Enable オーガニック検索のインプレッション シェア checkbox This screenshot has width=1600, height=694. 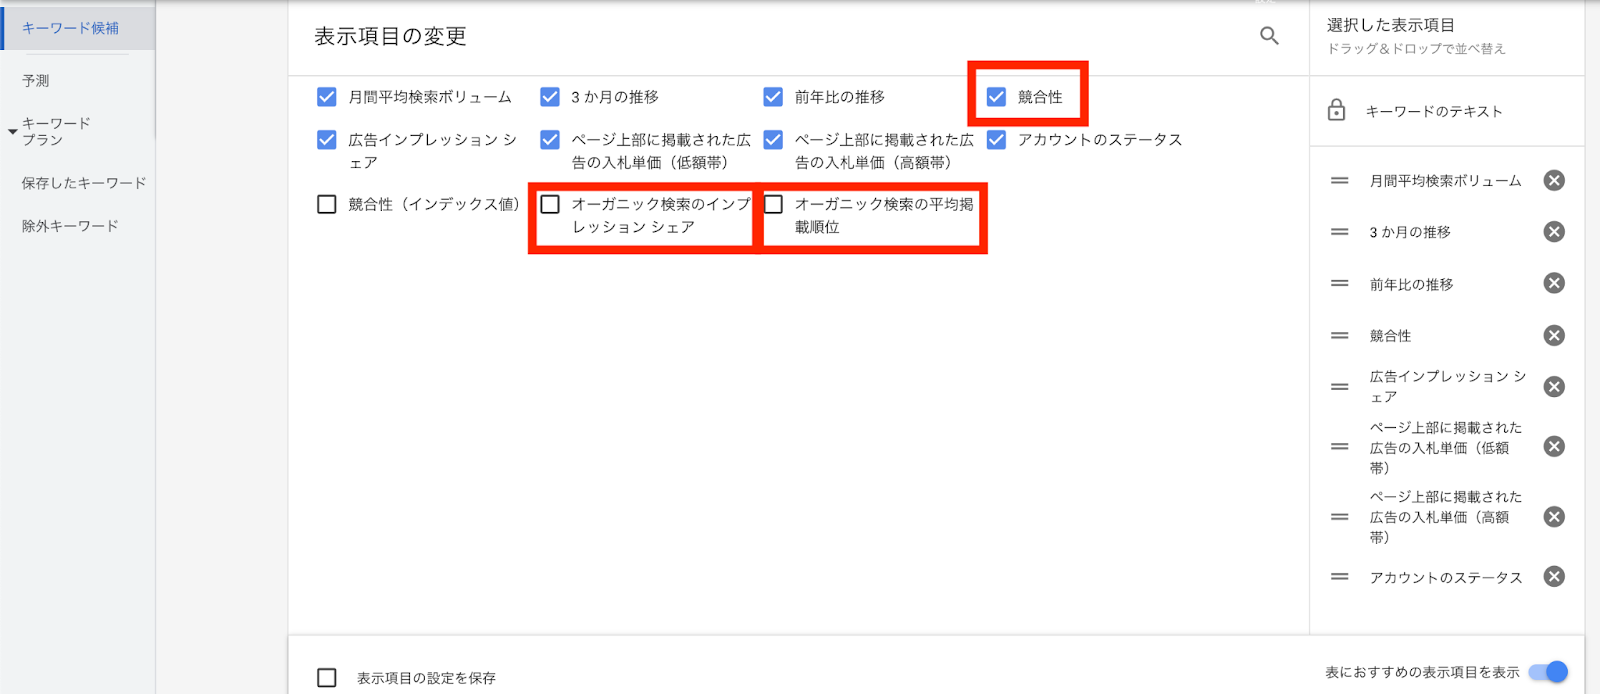click(550, 205)
